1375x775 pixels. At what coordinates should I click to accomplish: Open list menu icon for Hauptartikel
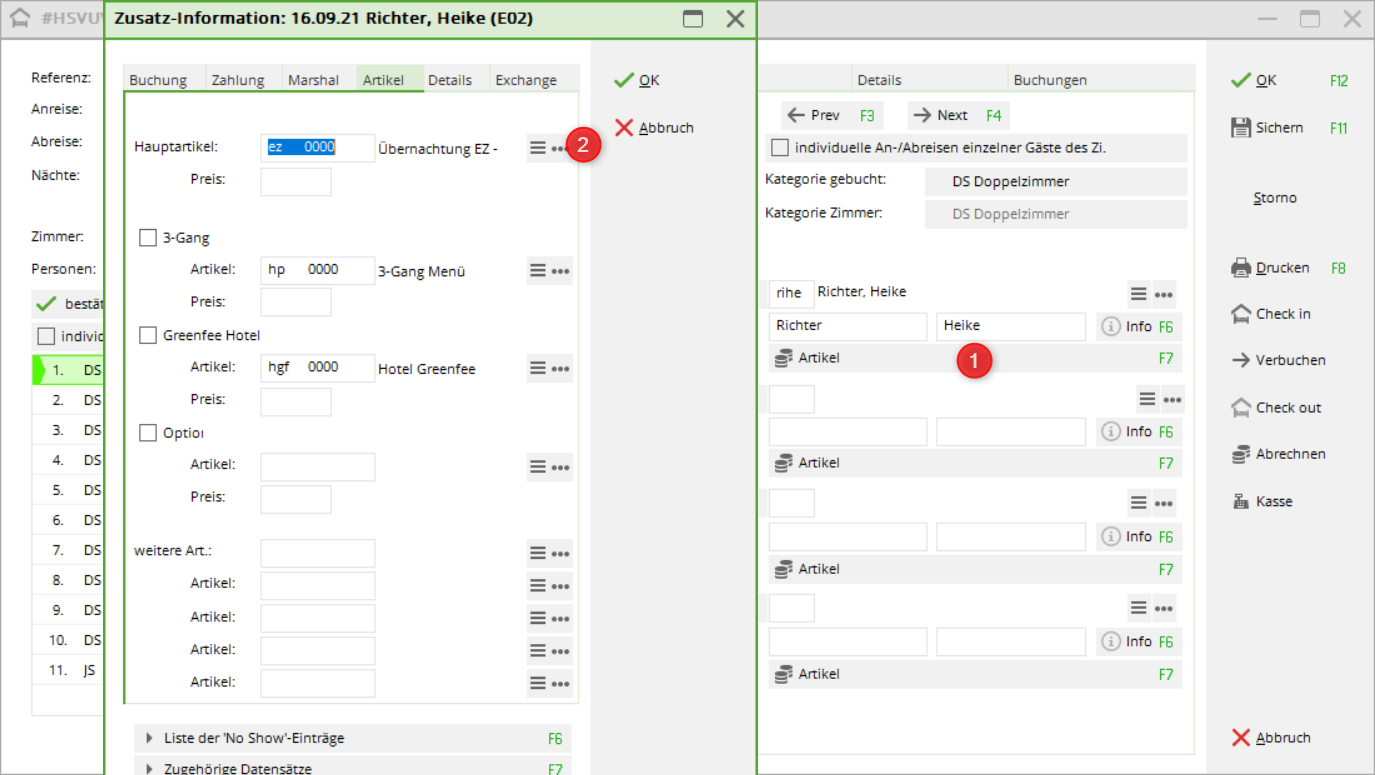(x=538, y=148)
